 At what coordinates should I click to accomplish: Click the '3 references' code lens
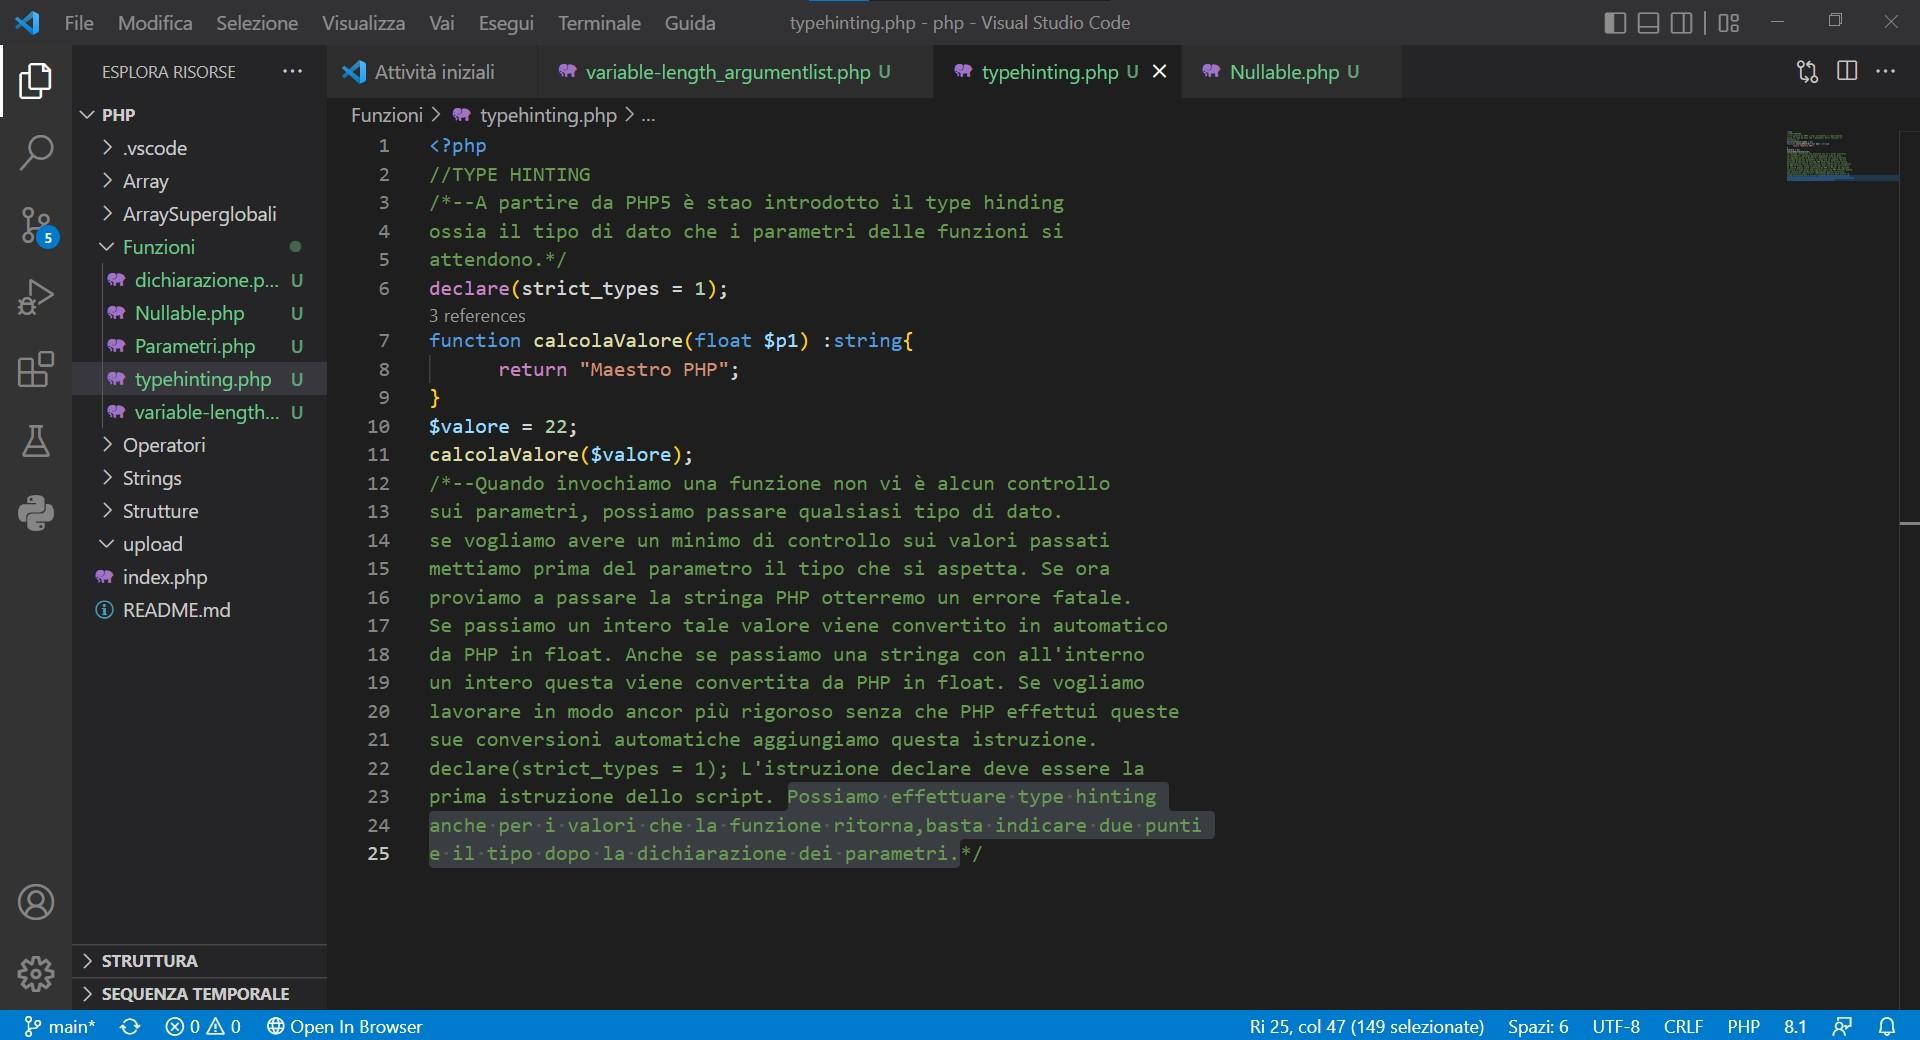pyautogui.click(x=477, y=316)
